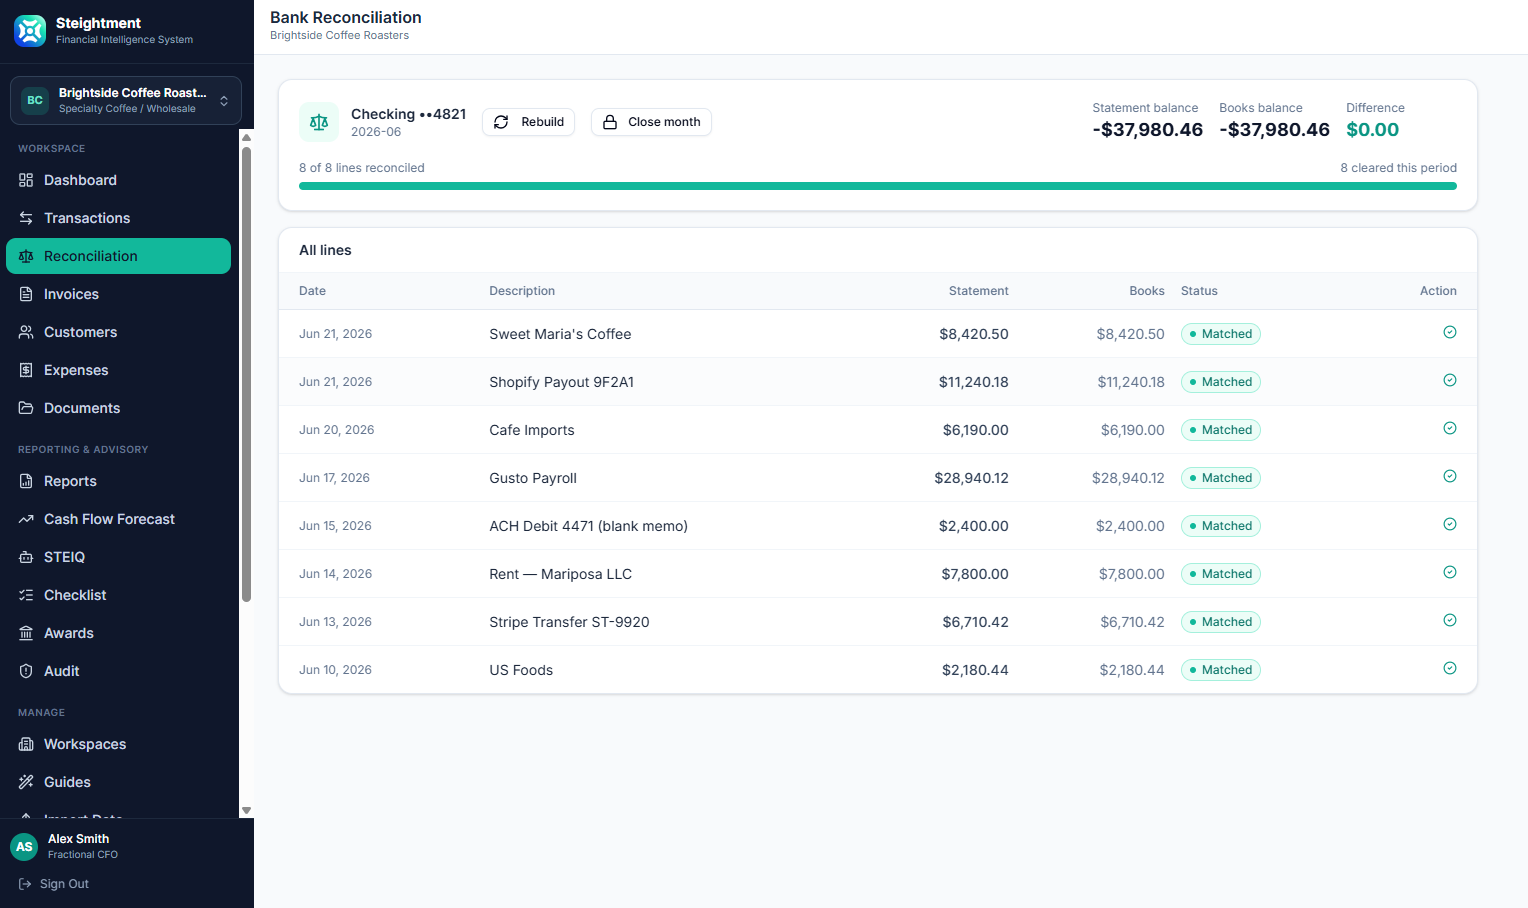Click the scales icon beside Checking ••4821

click(x=319, y=122)
